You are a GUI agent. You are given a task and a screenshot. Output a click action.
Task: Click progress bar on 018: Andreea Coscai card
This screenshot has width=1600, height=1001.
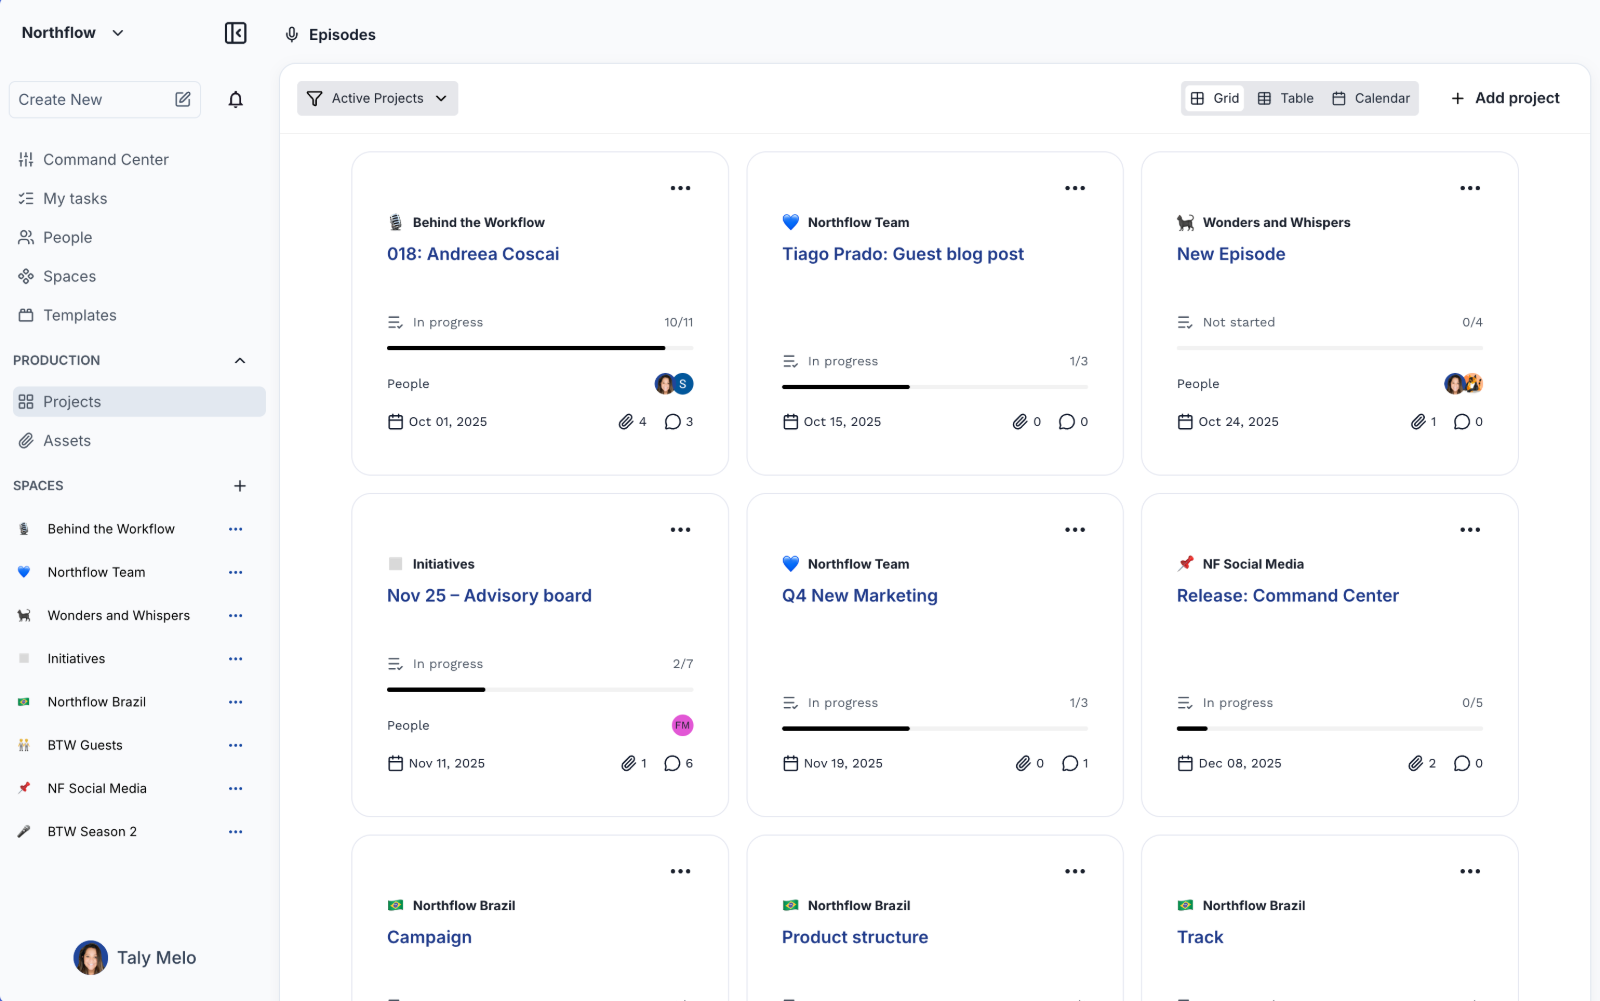(540, 348)
